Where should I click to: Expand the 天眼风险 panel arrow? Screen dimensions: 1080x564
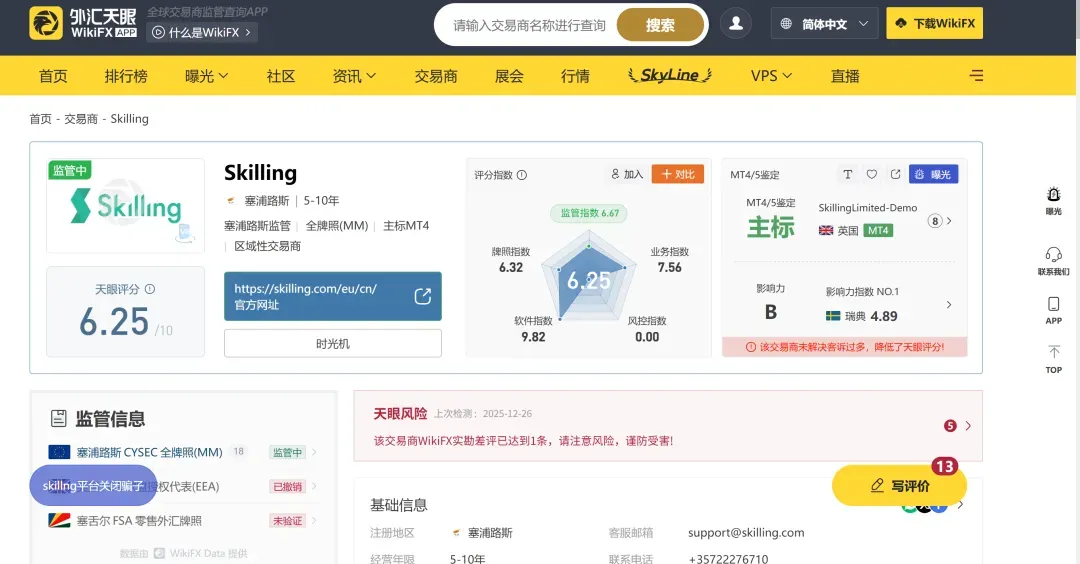tap(968, 426)
